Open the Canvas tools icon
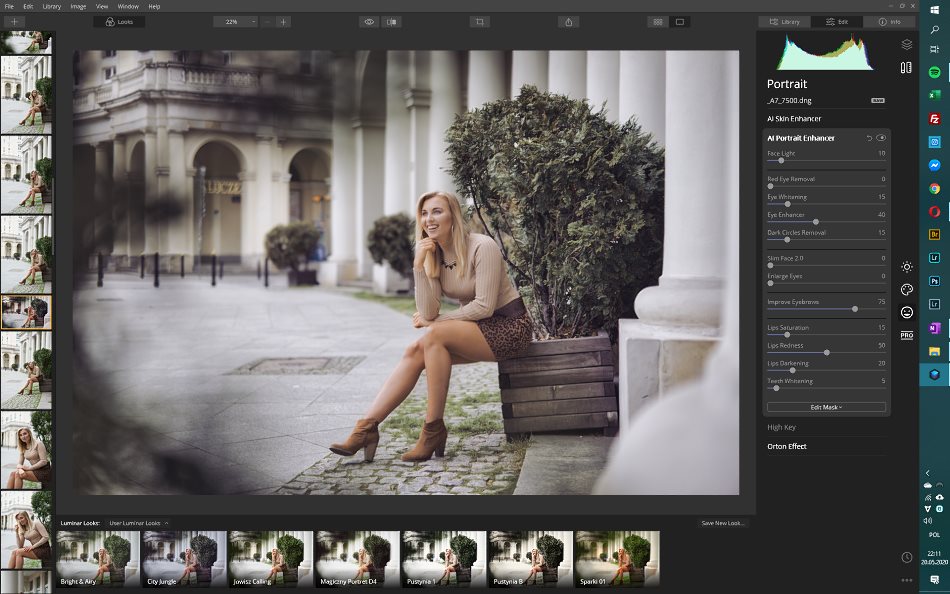This screenshot has width=950, height=594. [906, 67]
